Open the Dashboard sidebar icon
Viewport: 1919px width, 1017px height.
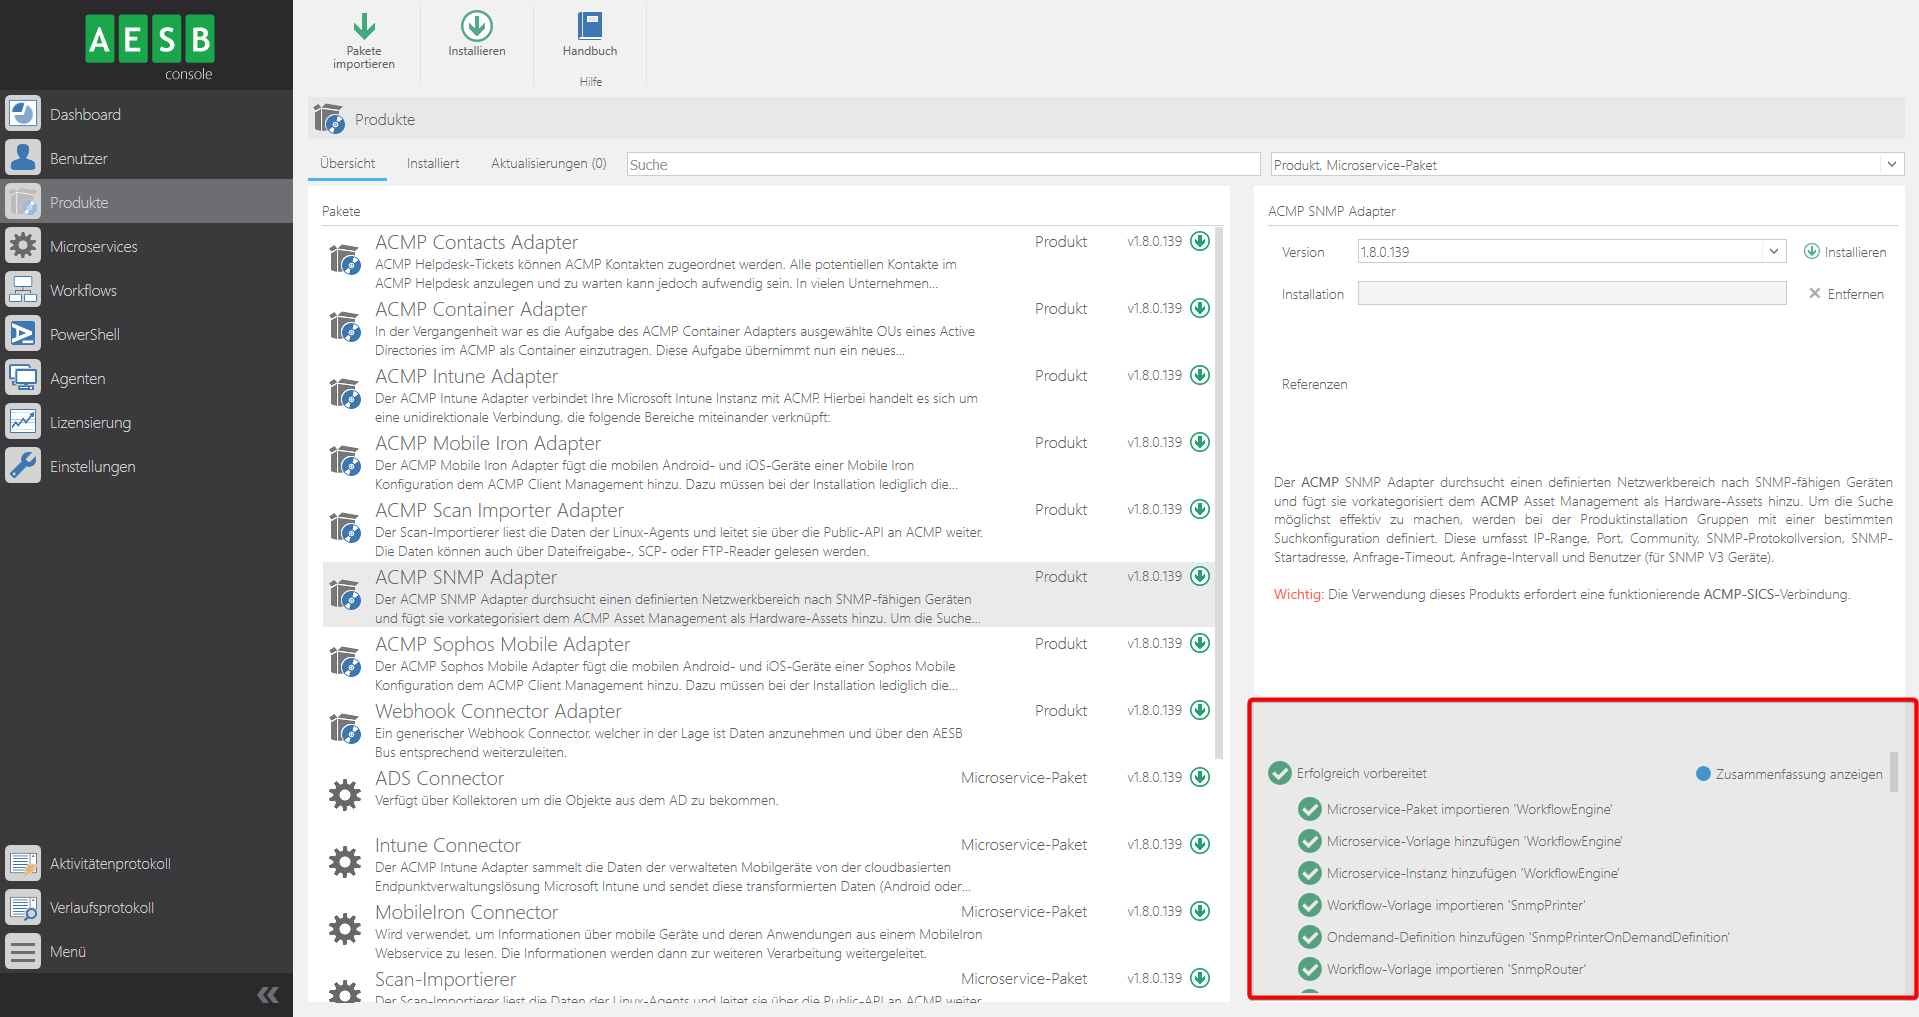coord(23,114)
